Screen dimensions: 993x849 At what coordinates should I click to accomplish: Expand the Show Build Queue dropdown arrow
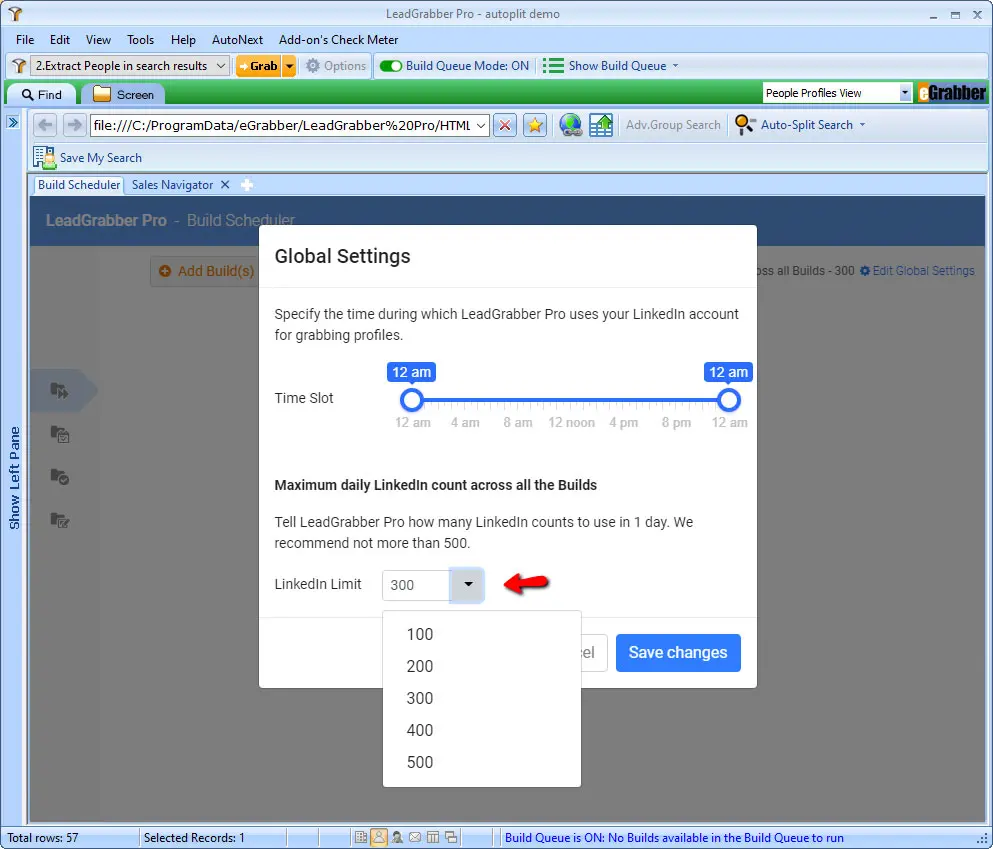point(675,66)
